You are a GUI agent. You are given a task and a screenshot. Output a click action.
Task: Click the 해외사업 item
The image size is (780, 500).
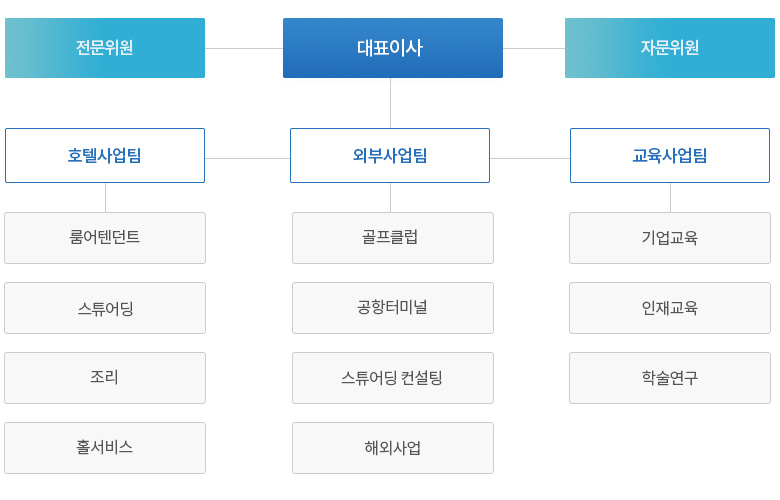[393, 448]
